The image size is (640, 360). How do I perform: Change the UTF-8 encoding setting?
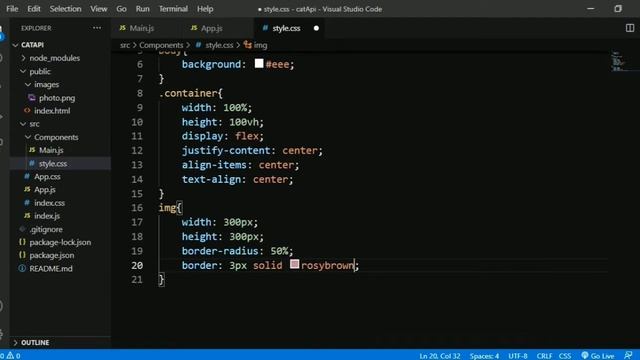tap(518, 356)
